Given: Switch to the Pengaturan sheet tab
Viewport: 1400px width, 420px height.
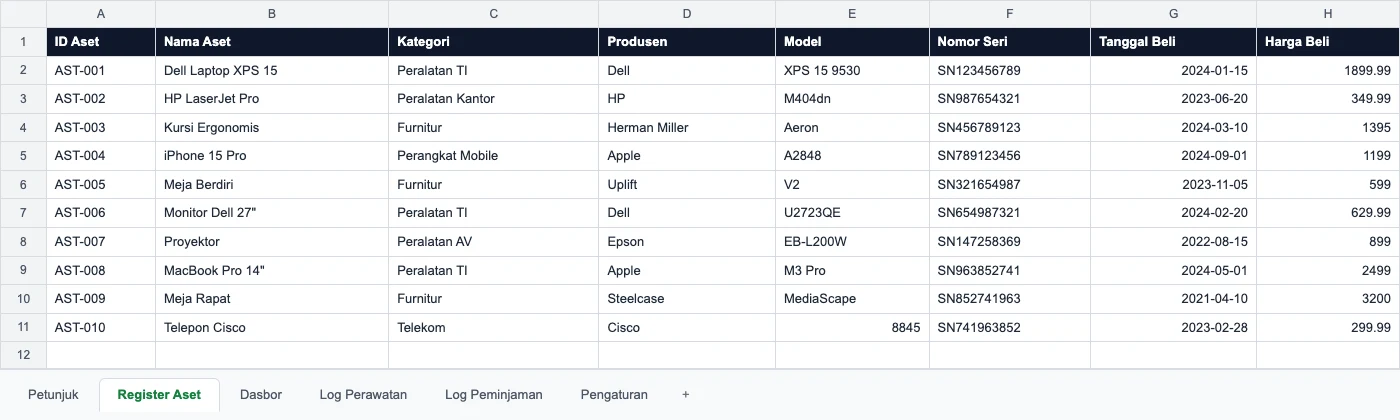Looking at the screenshot, I should (x=614, y=395).
